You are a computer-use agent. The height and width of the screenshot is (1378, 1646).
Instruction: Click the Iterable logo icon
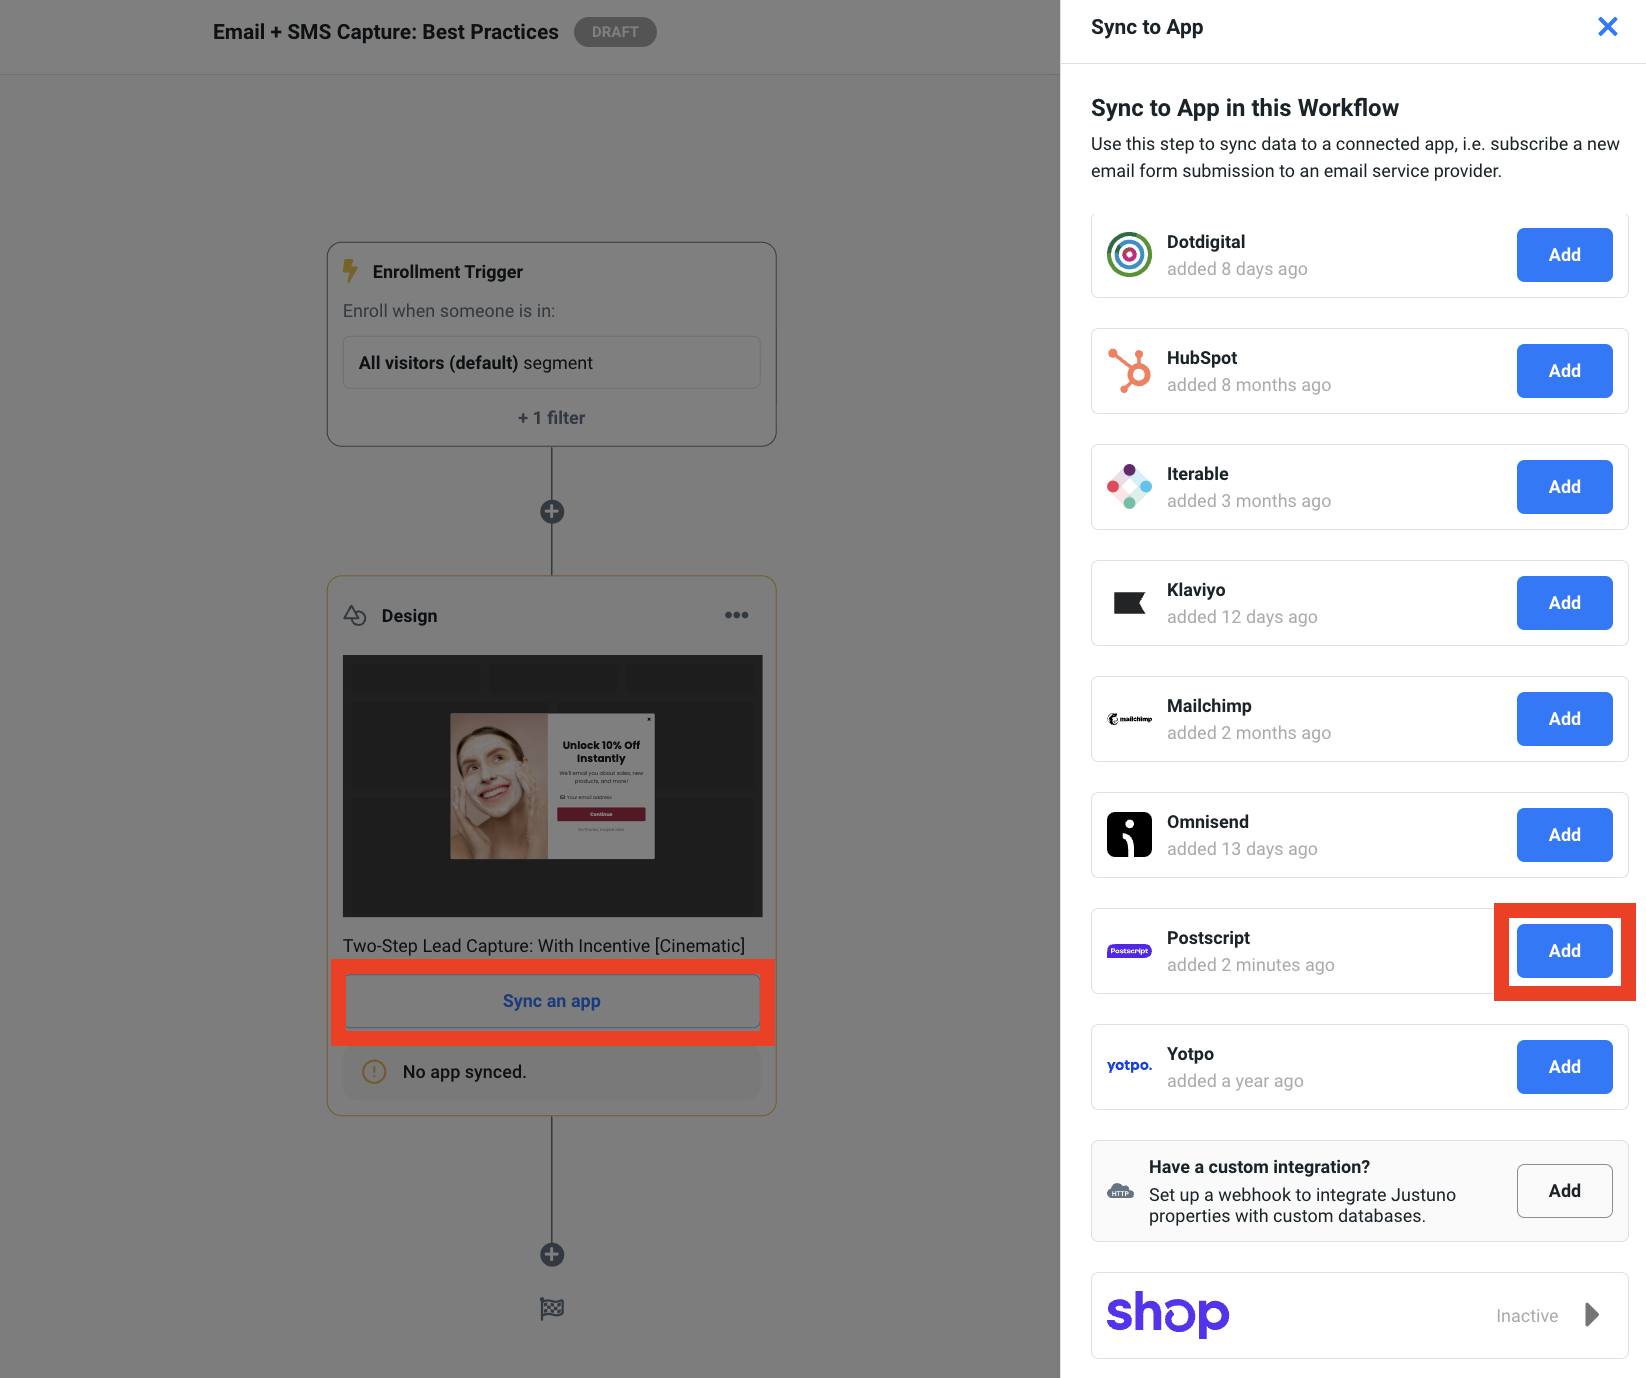tap(1129, 487)
